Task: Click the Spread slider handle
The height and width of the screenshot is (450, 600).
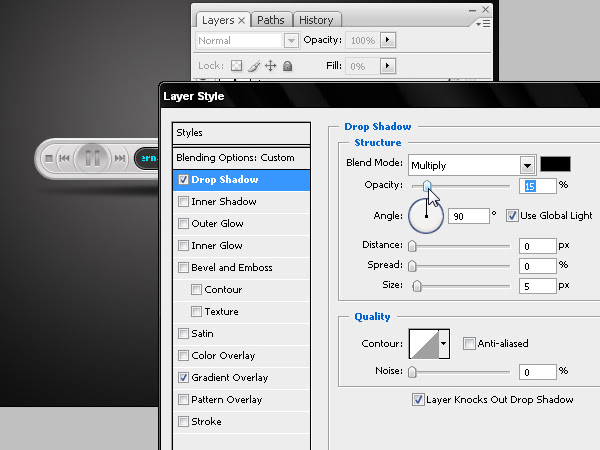Action: pyautogui.click(x=412, y=266)
